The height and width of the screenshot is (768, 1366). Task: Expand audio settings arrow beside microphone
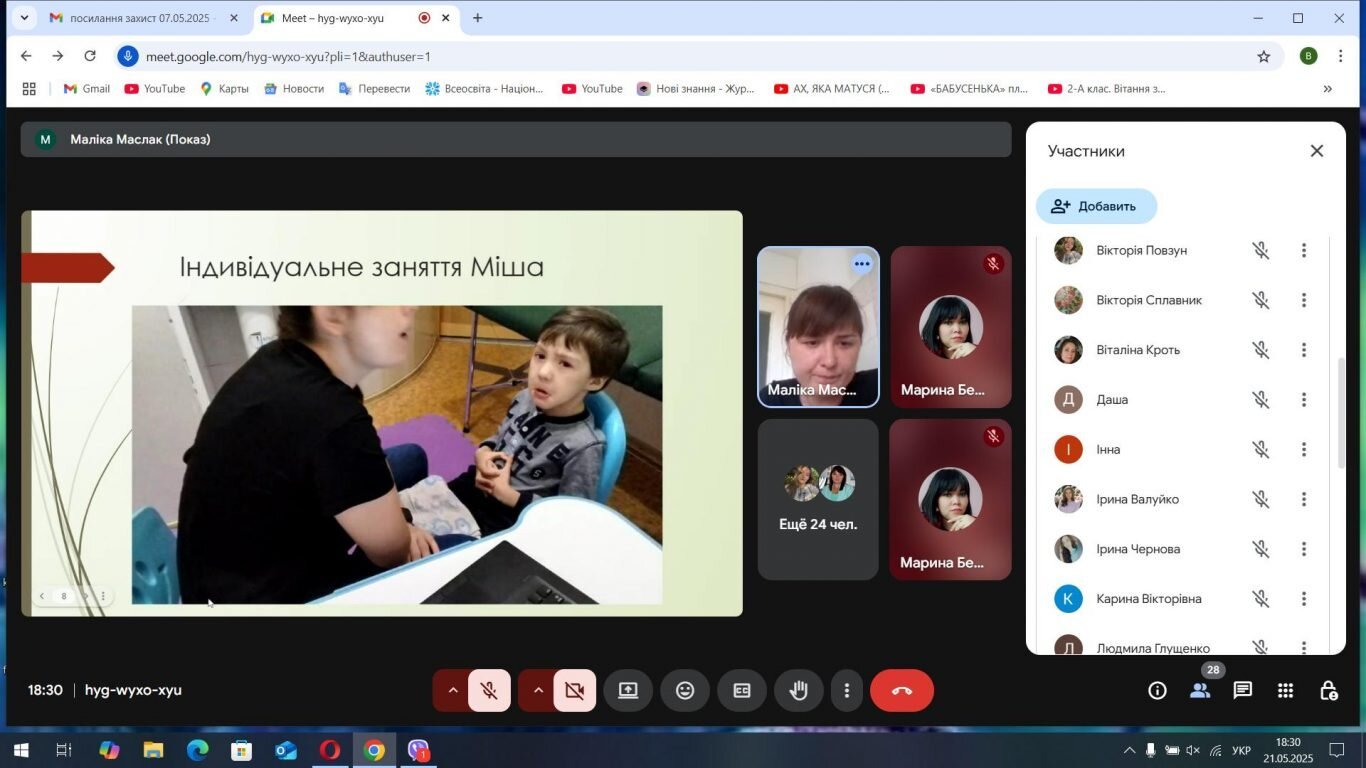(x=451, y=690)
